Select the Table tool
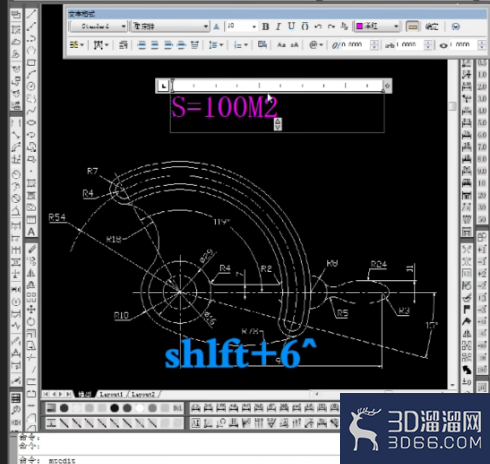490x464 pixels. point(31,220)
